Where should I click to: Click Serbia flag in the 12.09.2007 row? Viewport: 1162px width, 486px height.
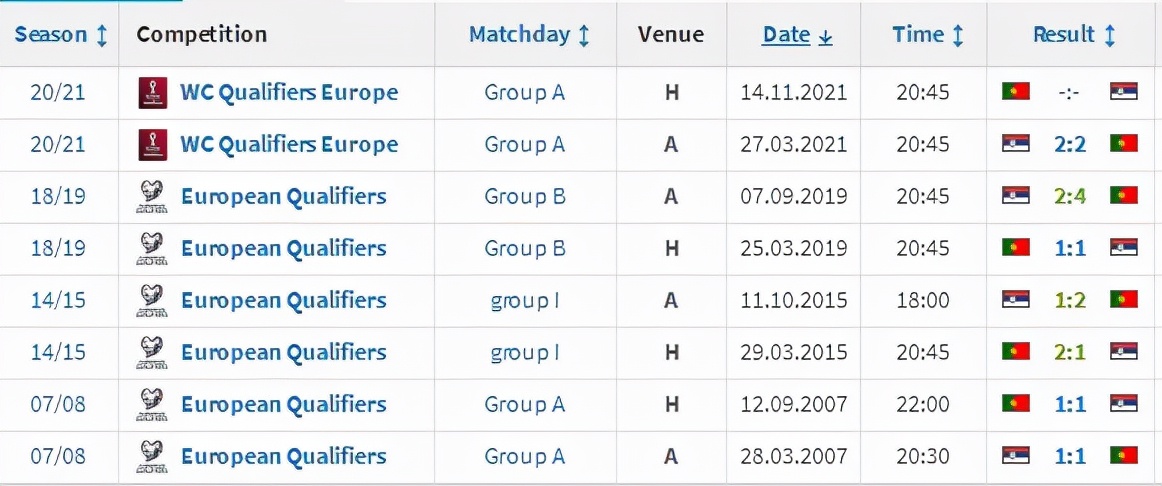1123,404
